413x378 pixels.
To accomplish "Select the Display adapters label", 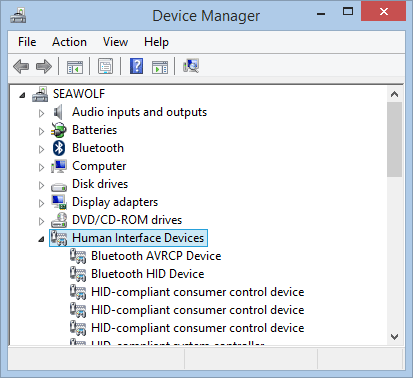I will point(115,202).
